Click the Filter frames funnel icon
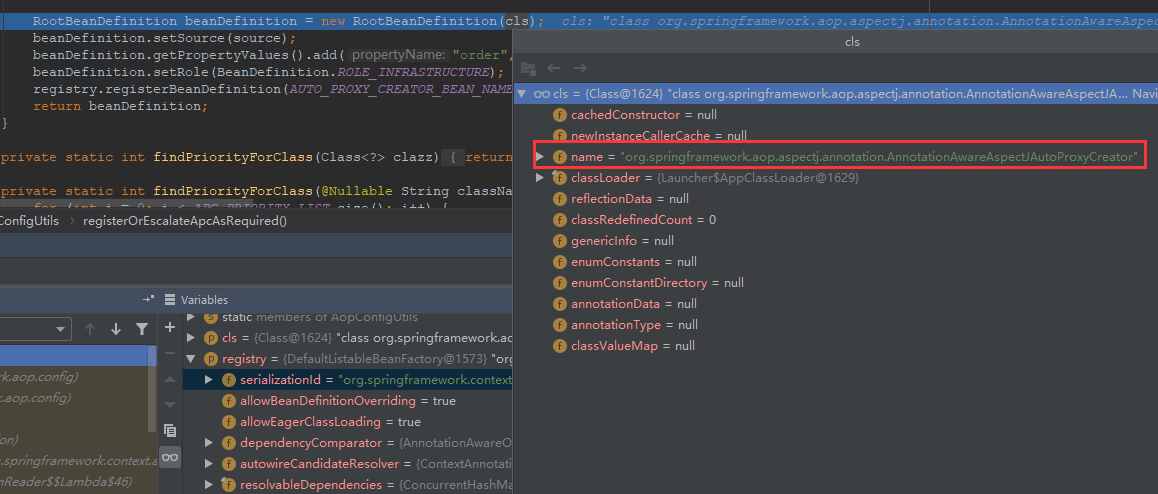1158x494 pixels. pos(142,329)
